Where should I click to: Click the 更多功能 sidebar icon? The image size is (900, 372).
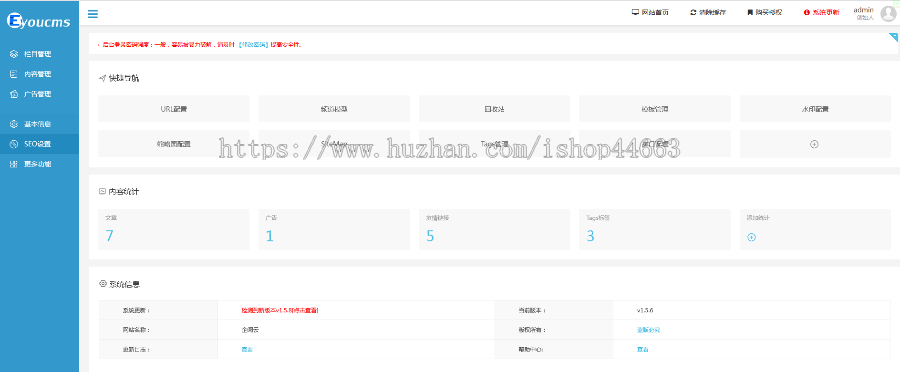point(14,164)
